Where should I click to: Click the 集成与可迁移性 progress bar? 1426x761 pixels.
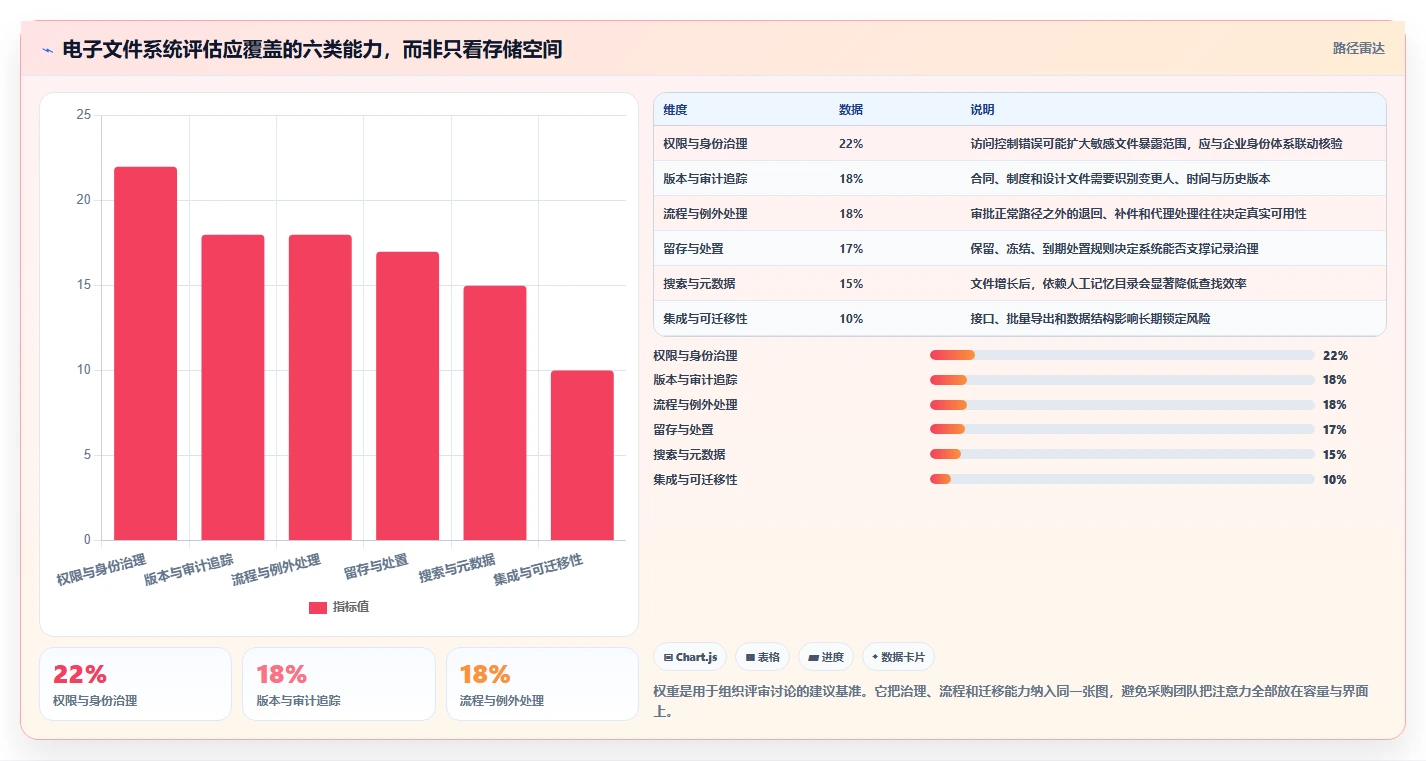tap(1122, 480)
